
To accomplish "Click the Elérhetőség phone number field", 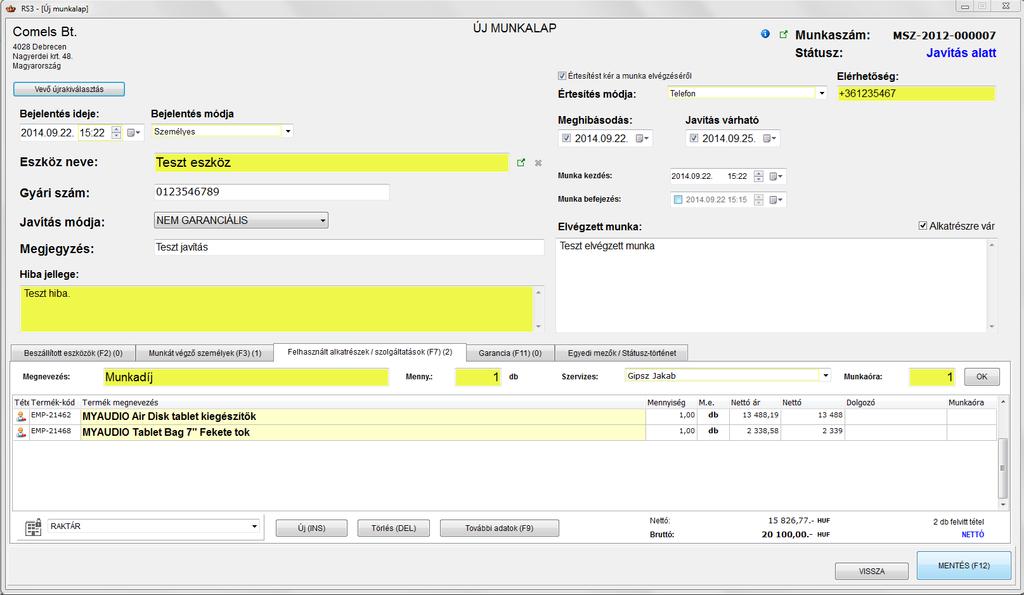I will click(x=916, y=93).
